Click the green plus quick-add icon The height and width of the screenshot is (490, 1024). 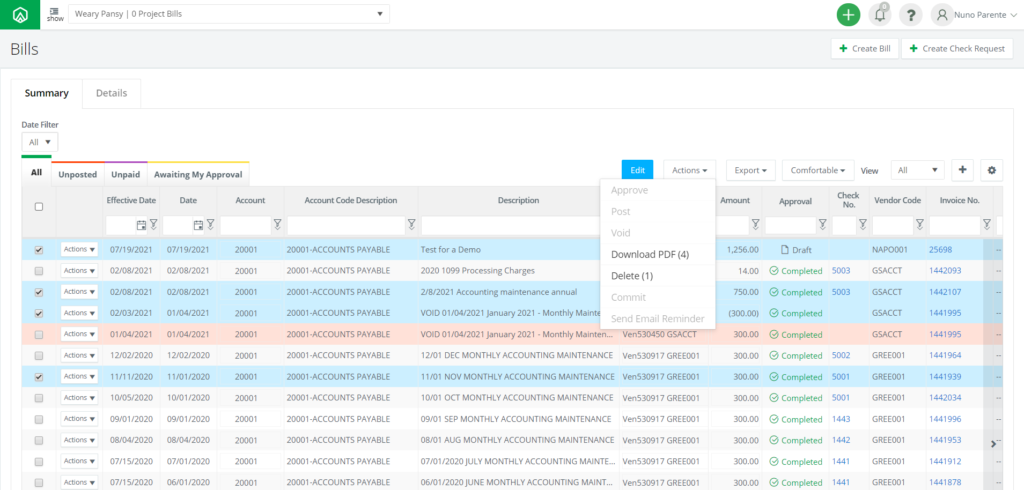(x=848, y=14)
